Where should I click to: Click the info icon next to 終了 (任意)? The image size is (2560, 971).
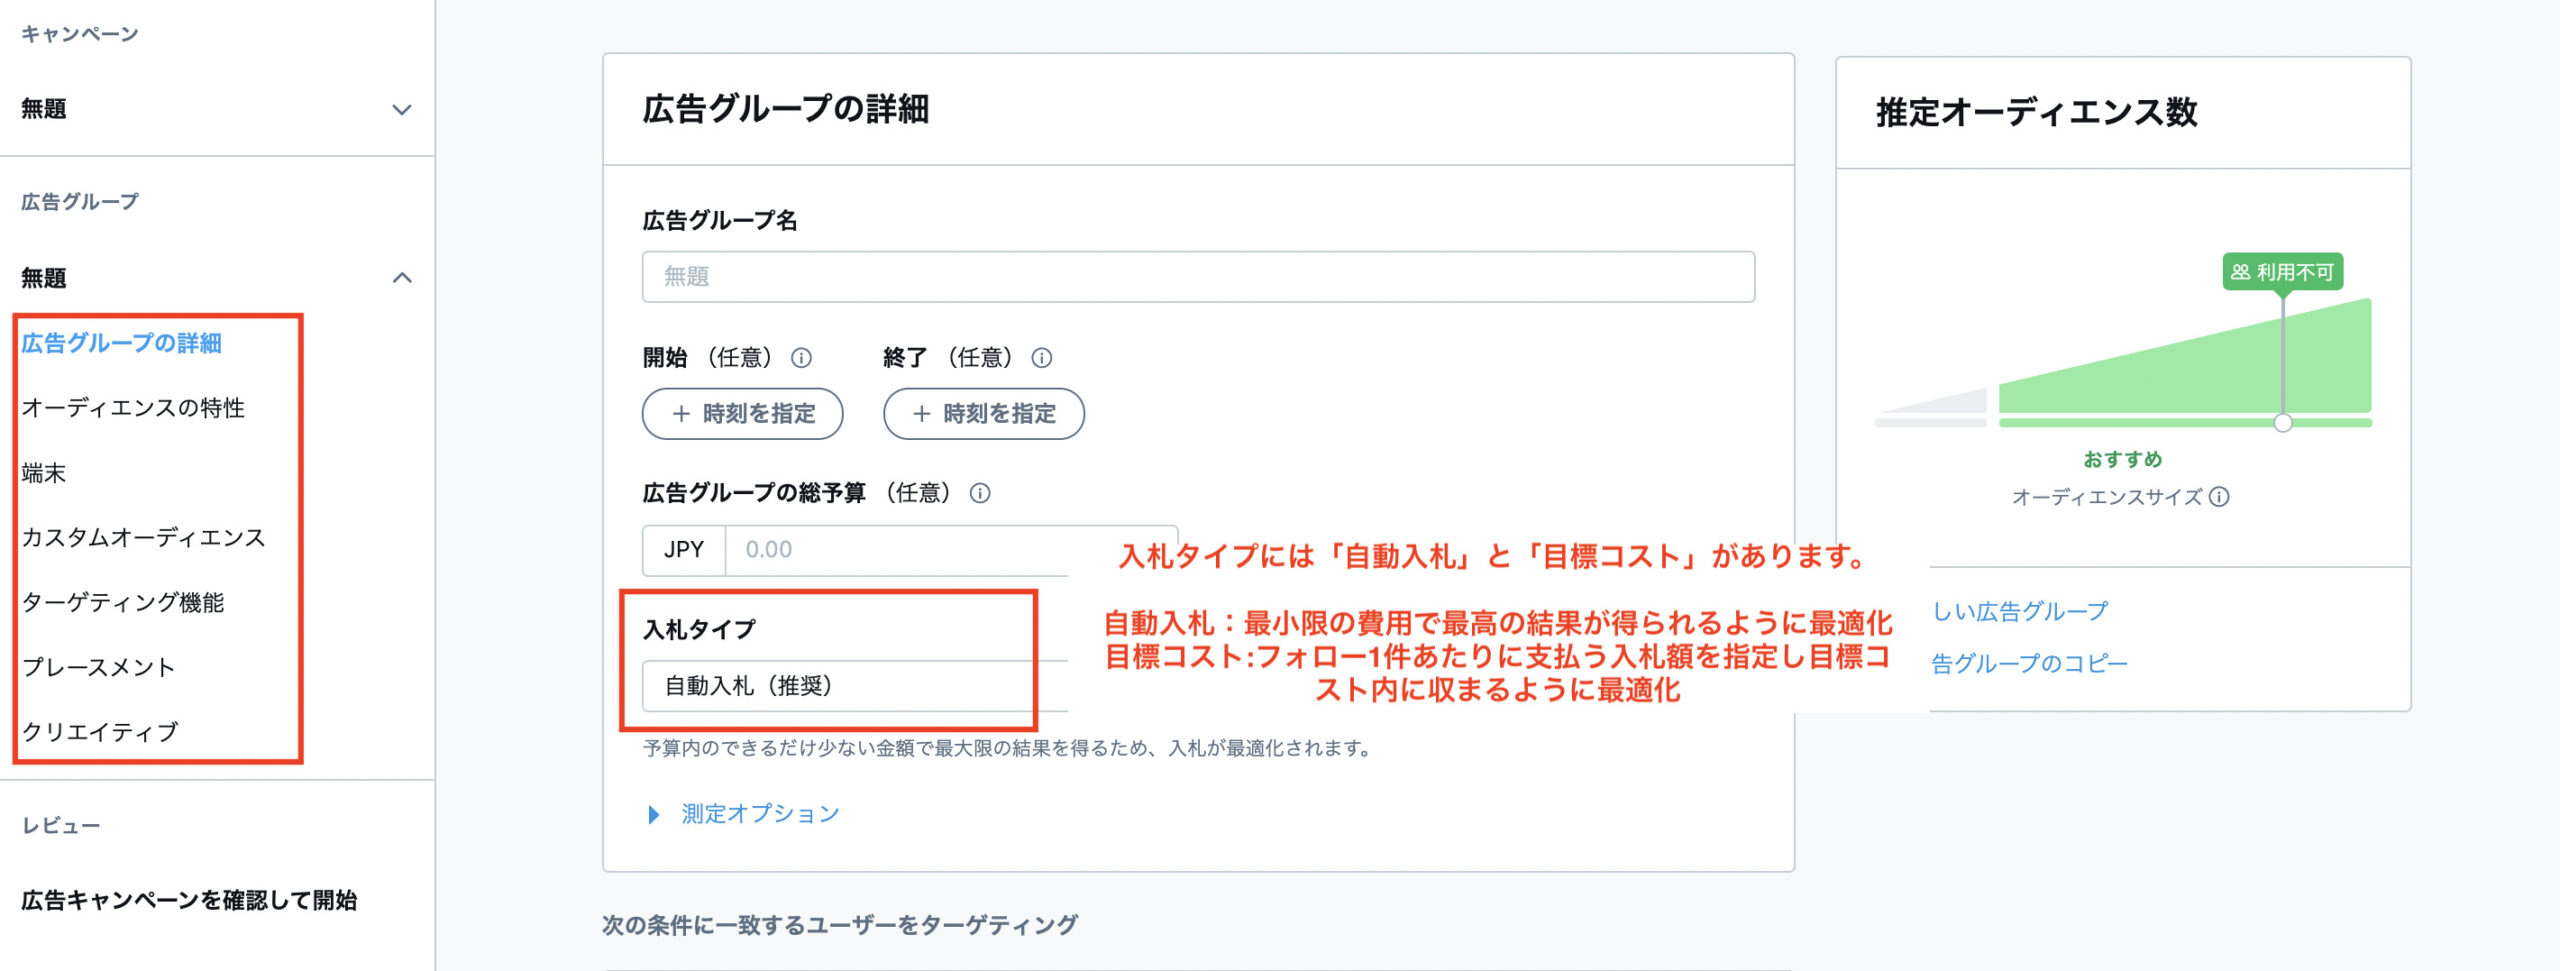tap(1041, 358)
